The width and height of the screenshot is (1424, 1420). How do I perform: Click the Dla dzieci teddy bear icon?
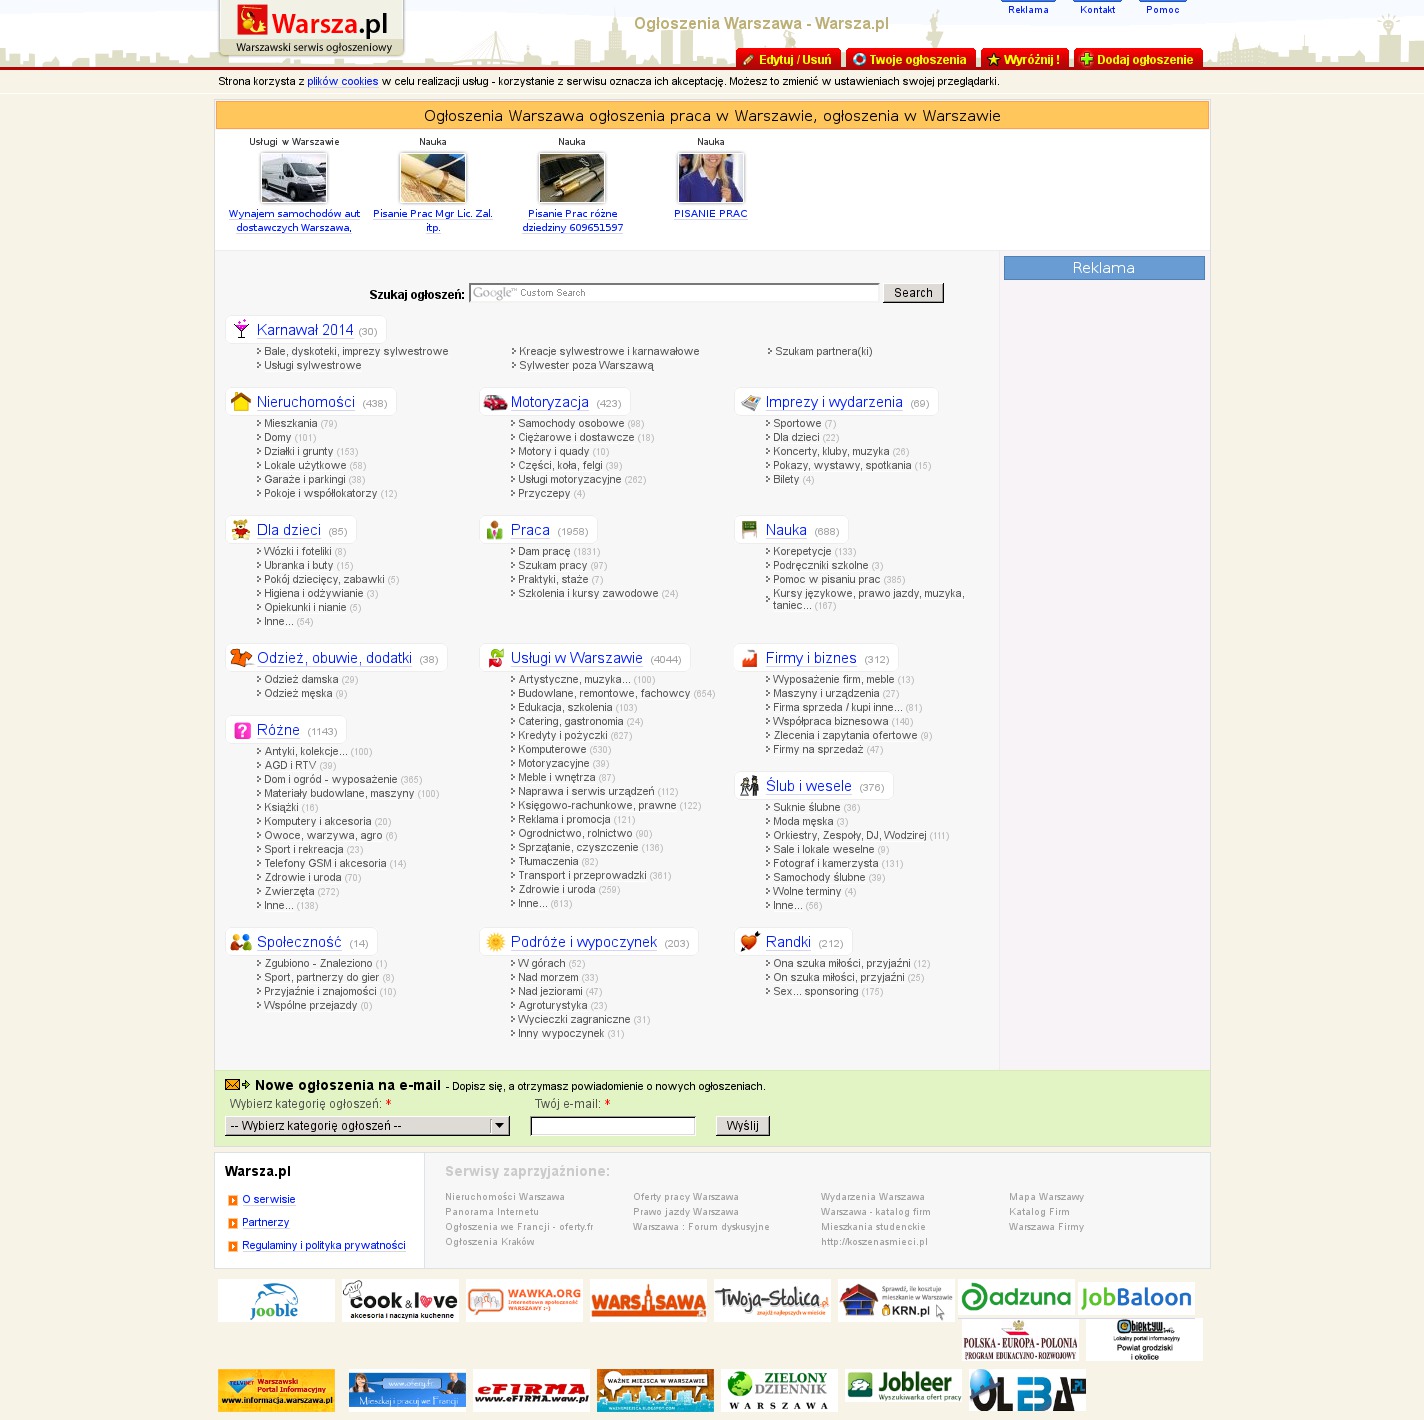point(241,529)
